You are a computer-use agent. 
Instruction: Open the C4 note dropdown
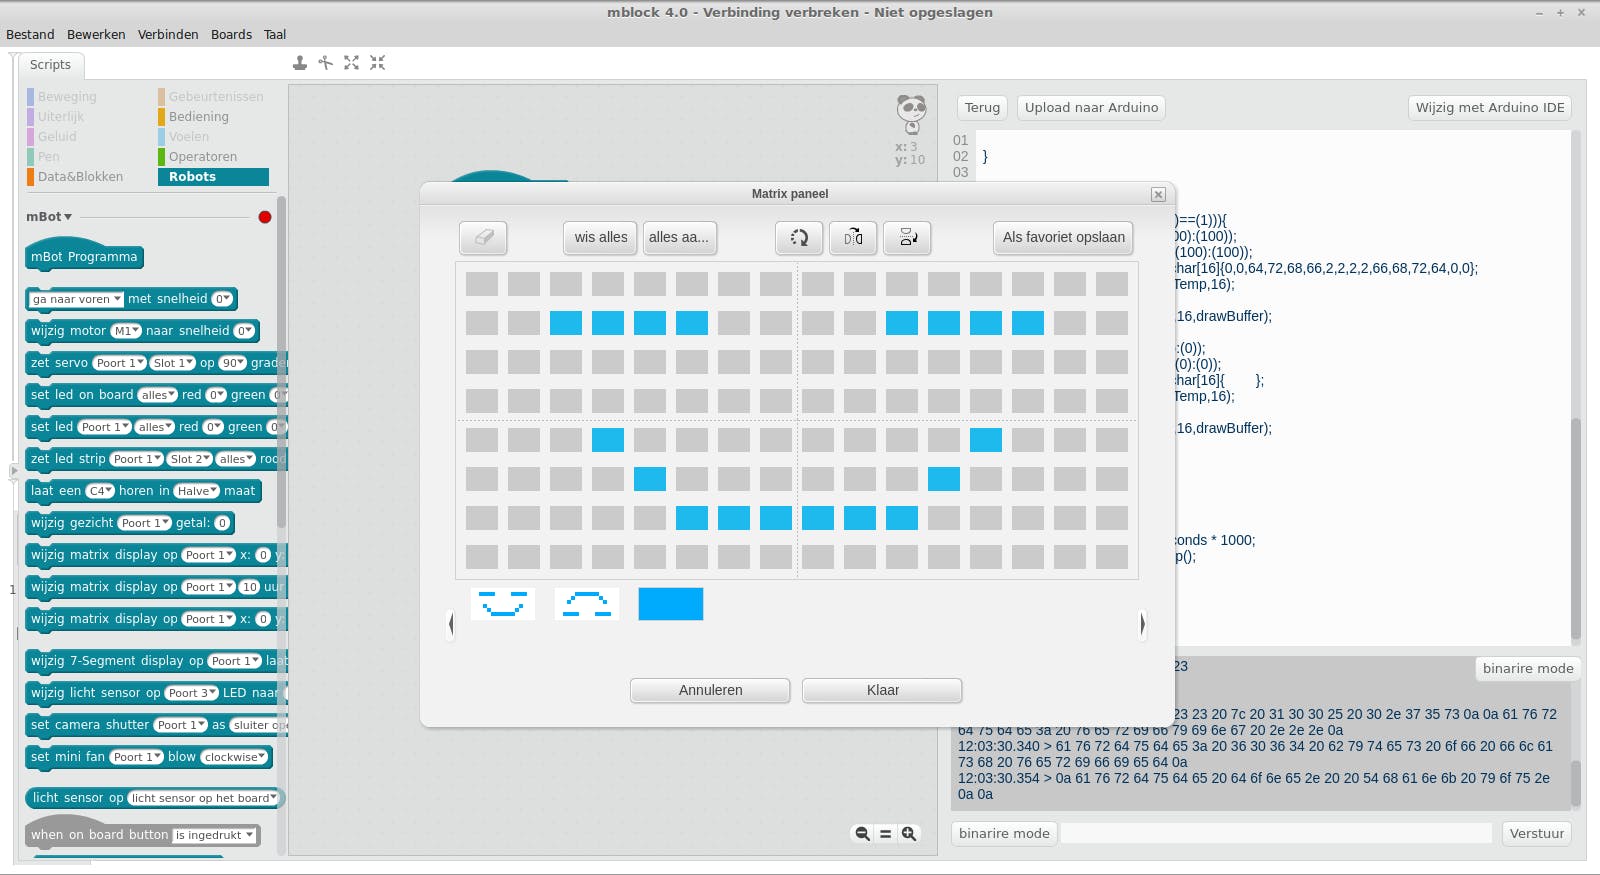click(100, 491)
